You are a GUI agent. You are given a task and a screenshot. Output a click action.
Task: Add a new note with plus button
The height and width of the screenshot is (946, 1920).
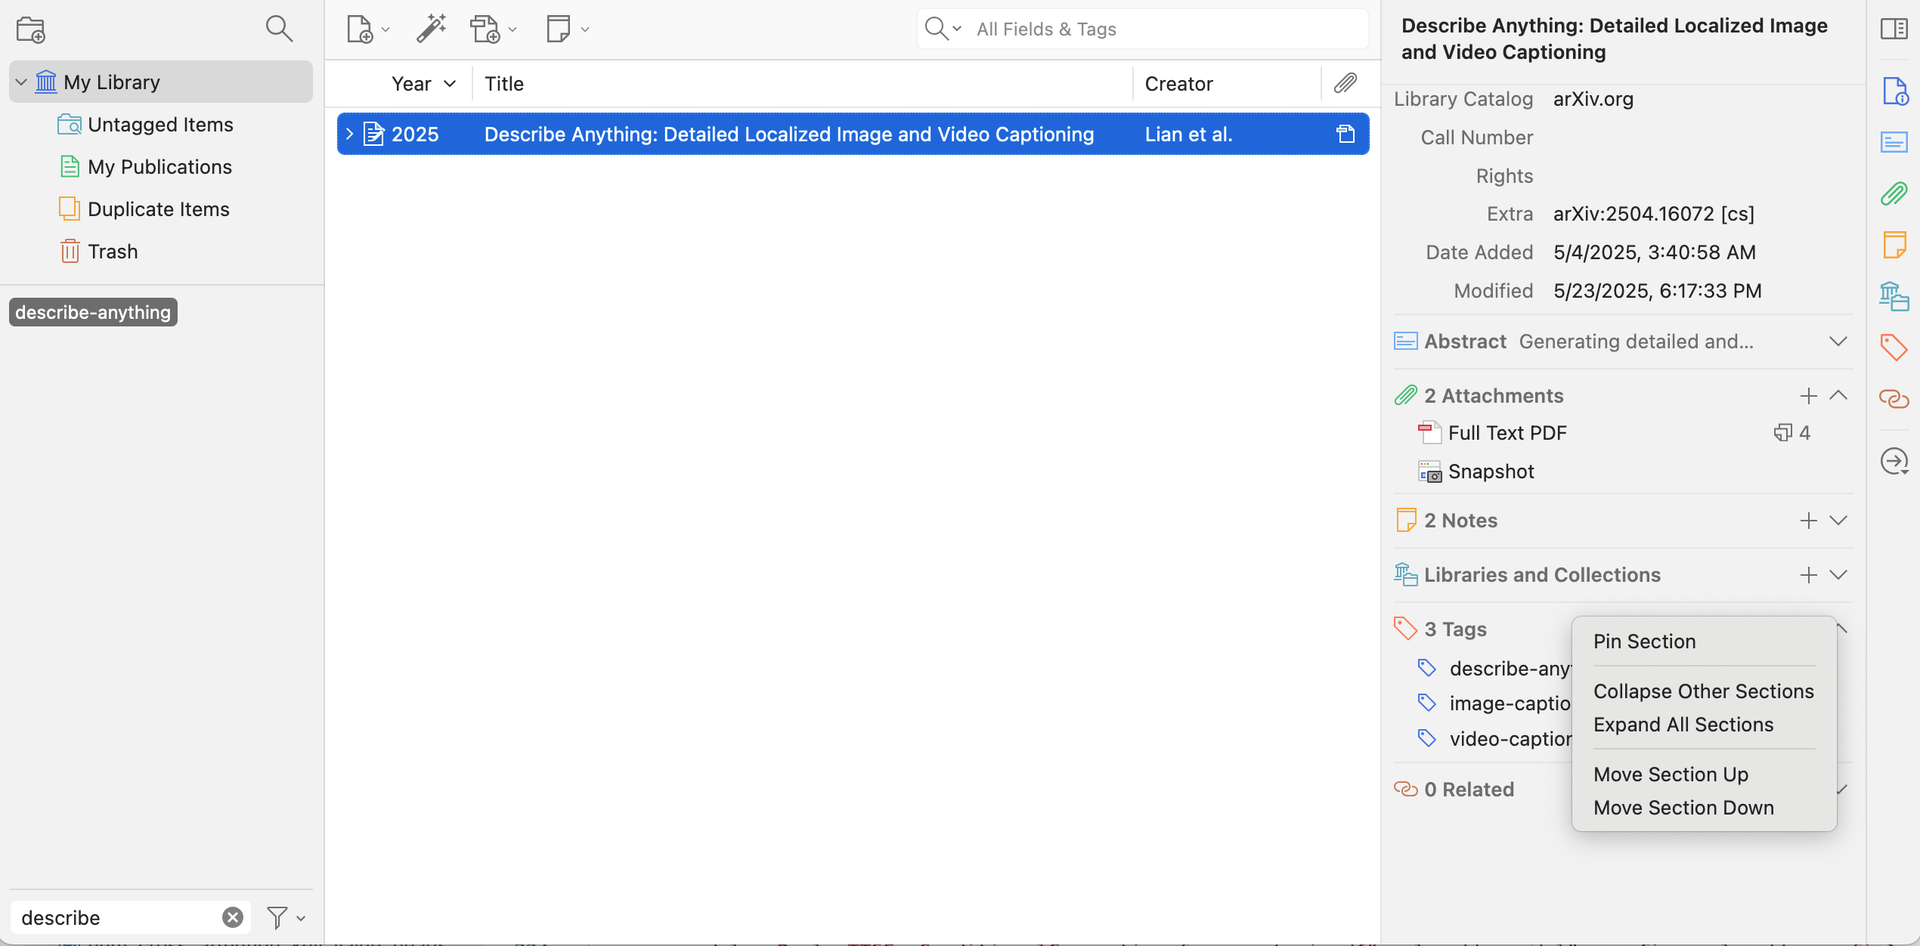pyautogui.click(x=1808, y=521)
